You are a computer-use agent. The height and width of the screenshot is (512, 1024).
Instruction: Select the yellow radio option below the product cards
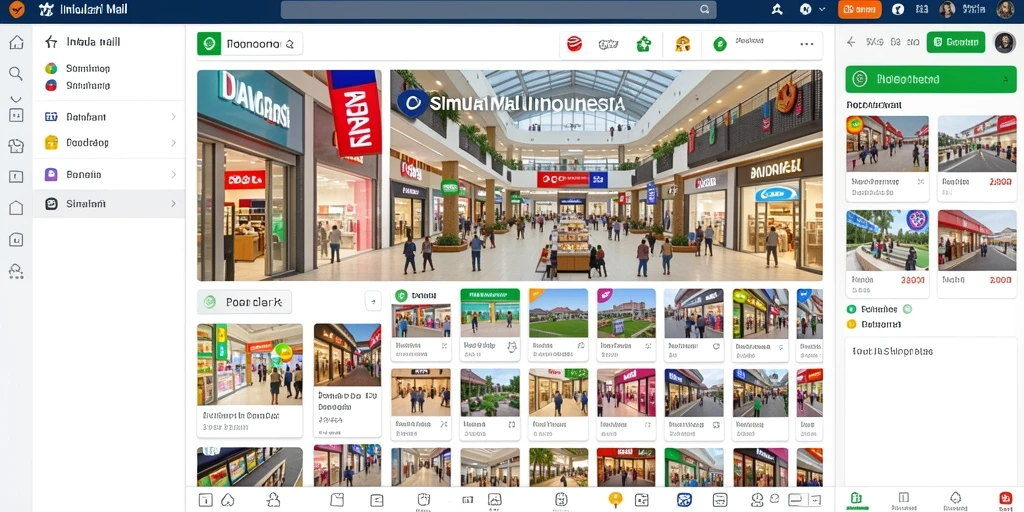point(851,324)
